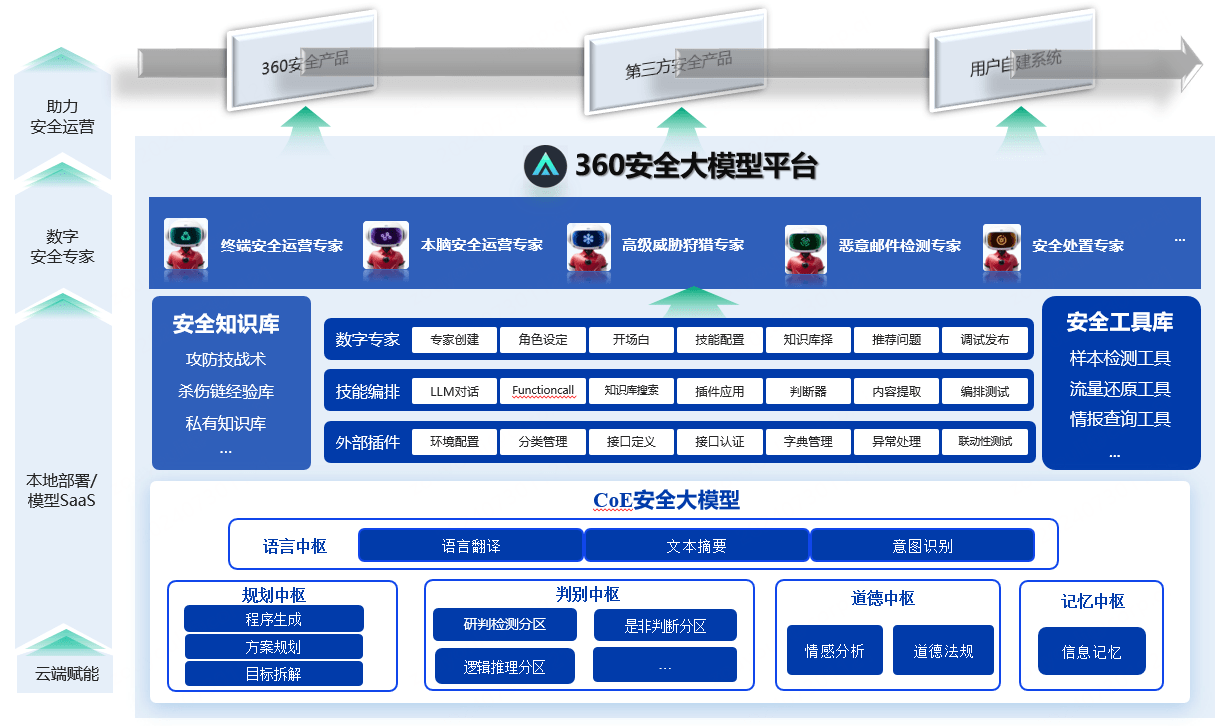The image size is (1225, 726).
Task: Click the 接口认证 box
Action: tap(720, 441)
